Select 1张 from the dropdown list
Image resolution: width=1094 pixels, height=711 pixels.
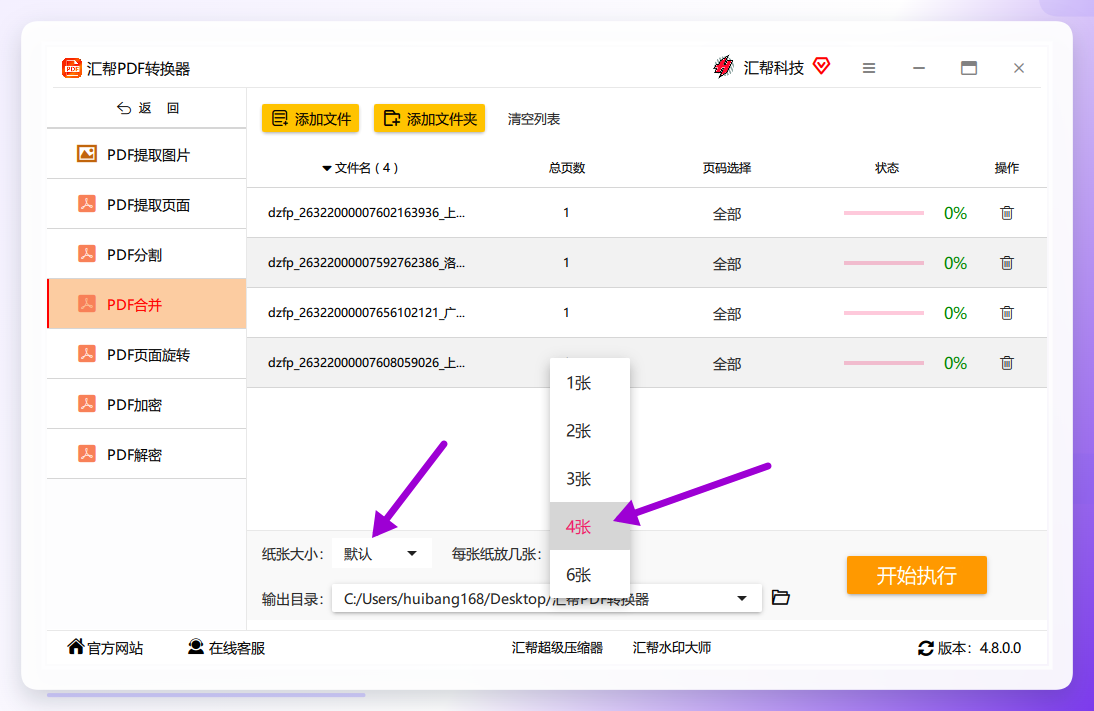(x=590, y=383)
